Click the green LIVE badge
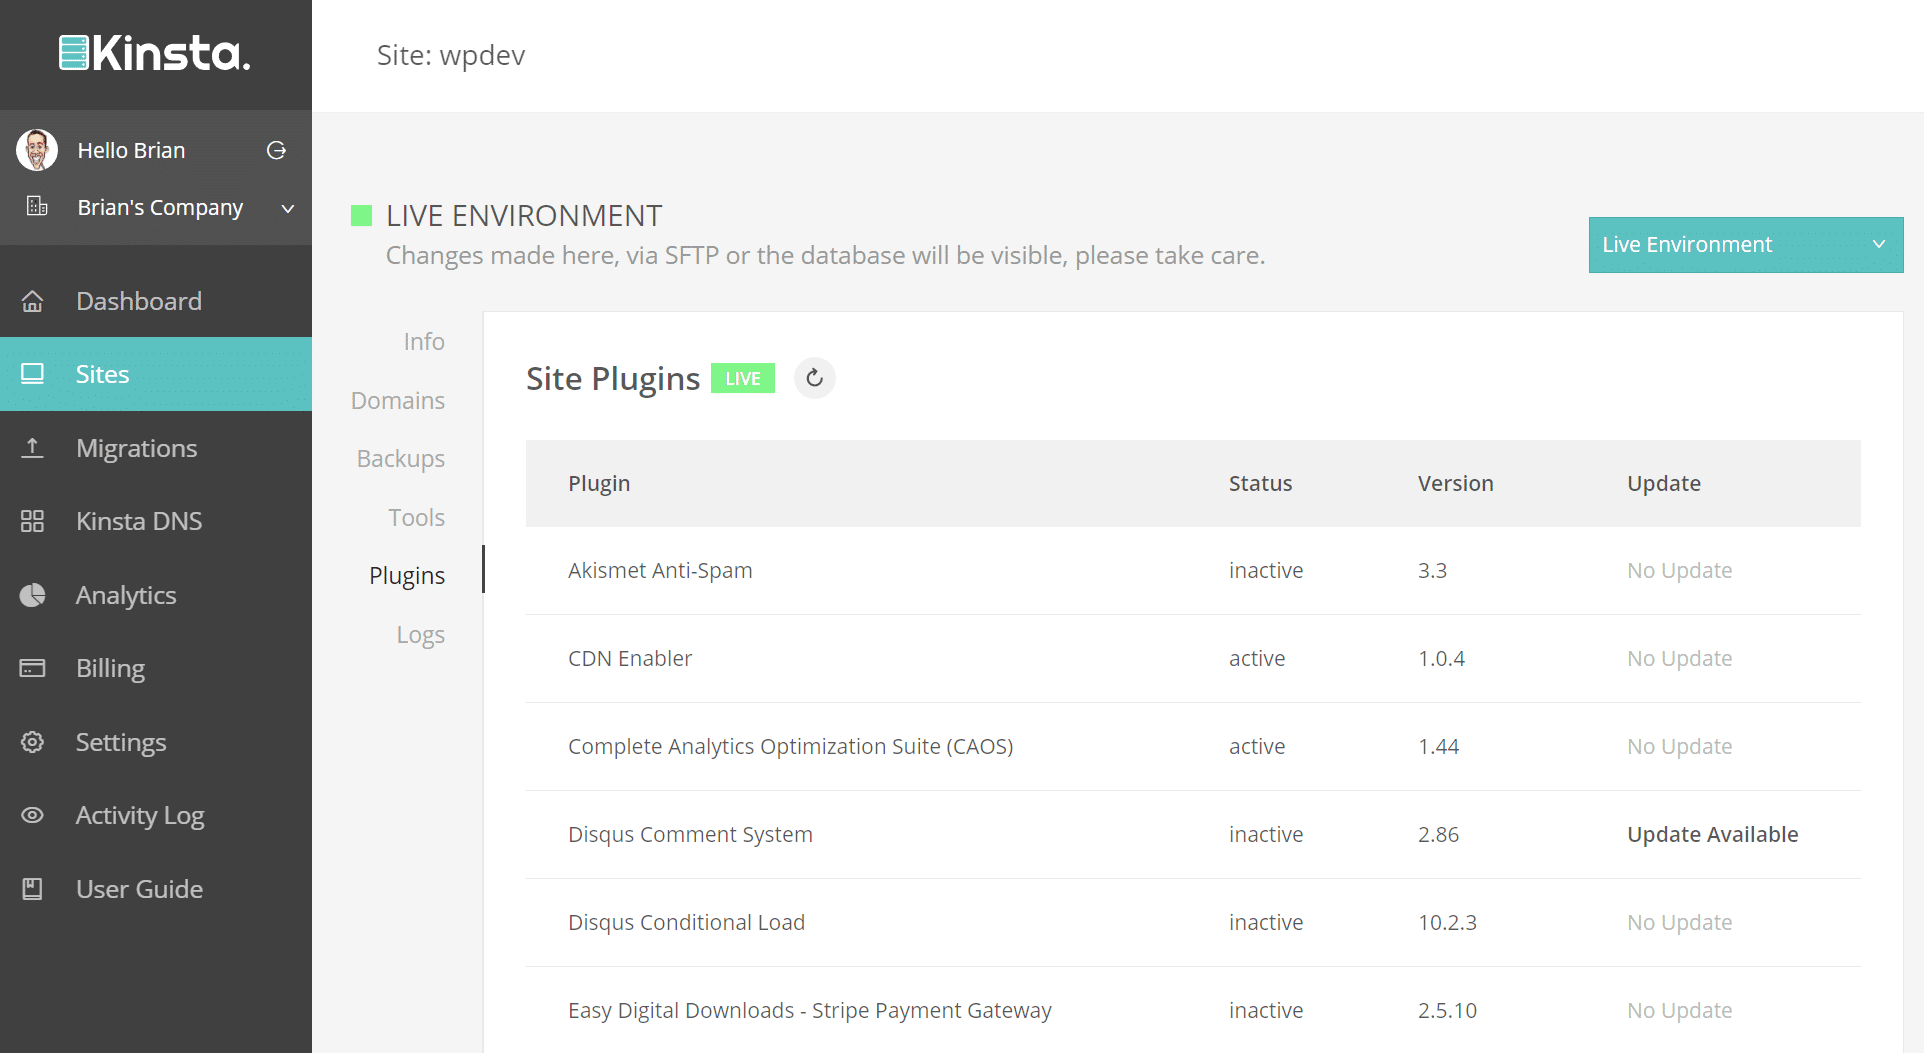Viewport: 1924px width, 1053px height. click(x=743, y=378)
